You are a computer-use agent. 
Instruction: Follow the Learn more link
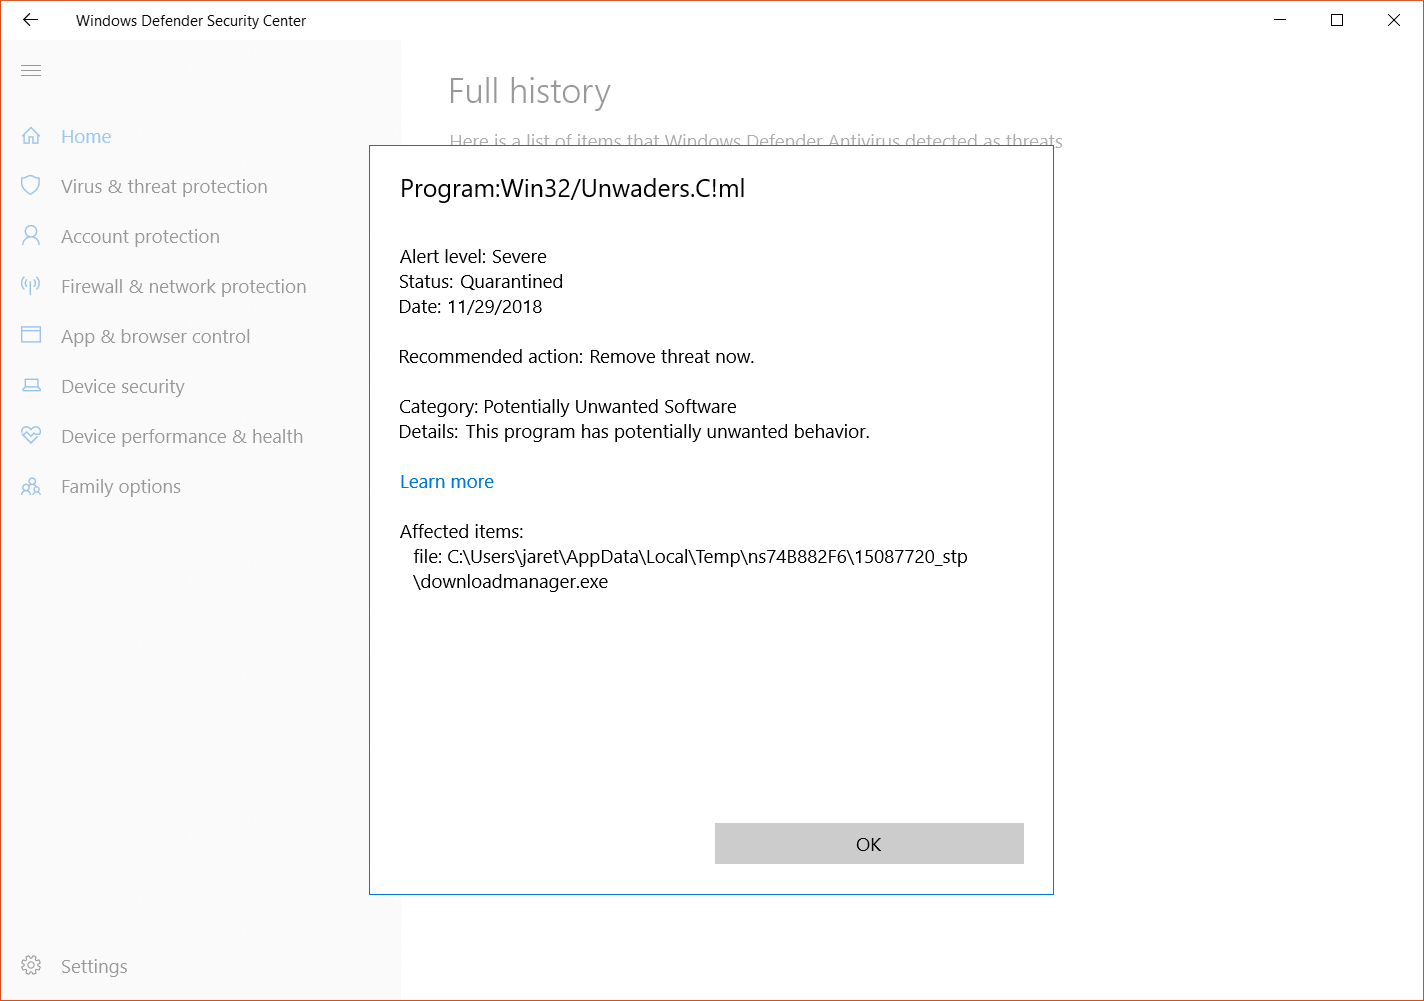(x=447, y=481)
